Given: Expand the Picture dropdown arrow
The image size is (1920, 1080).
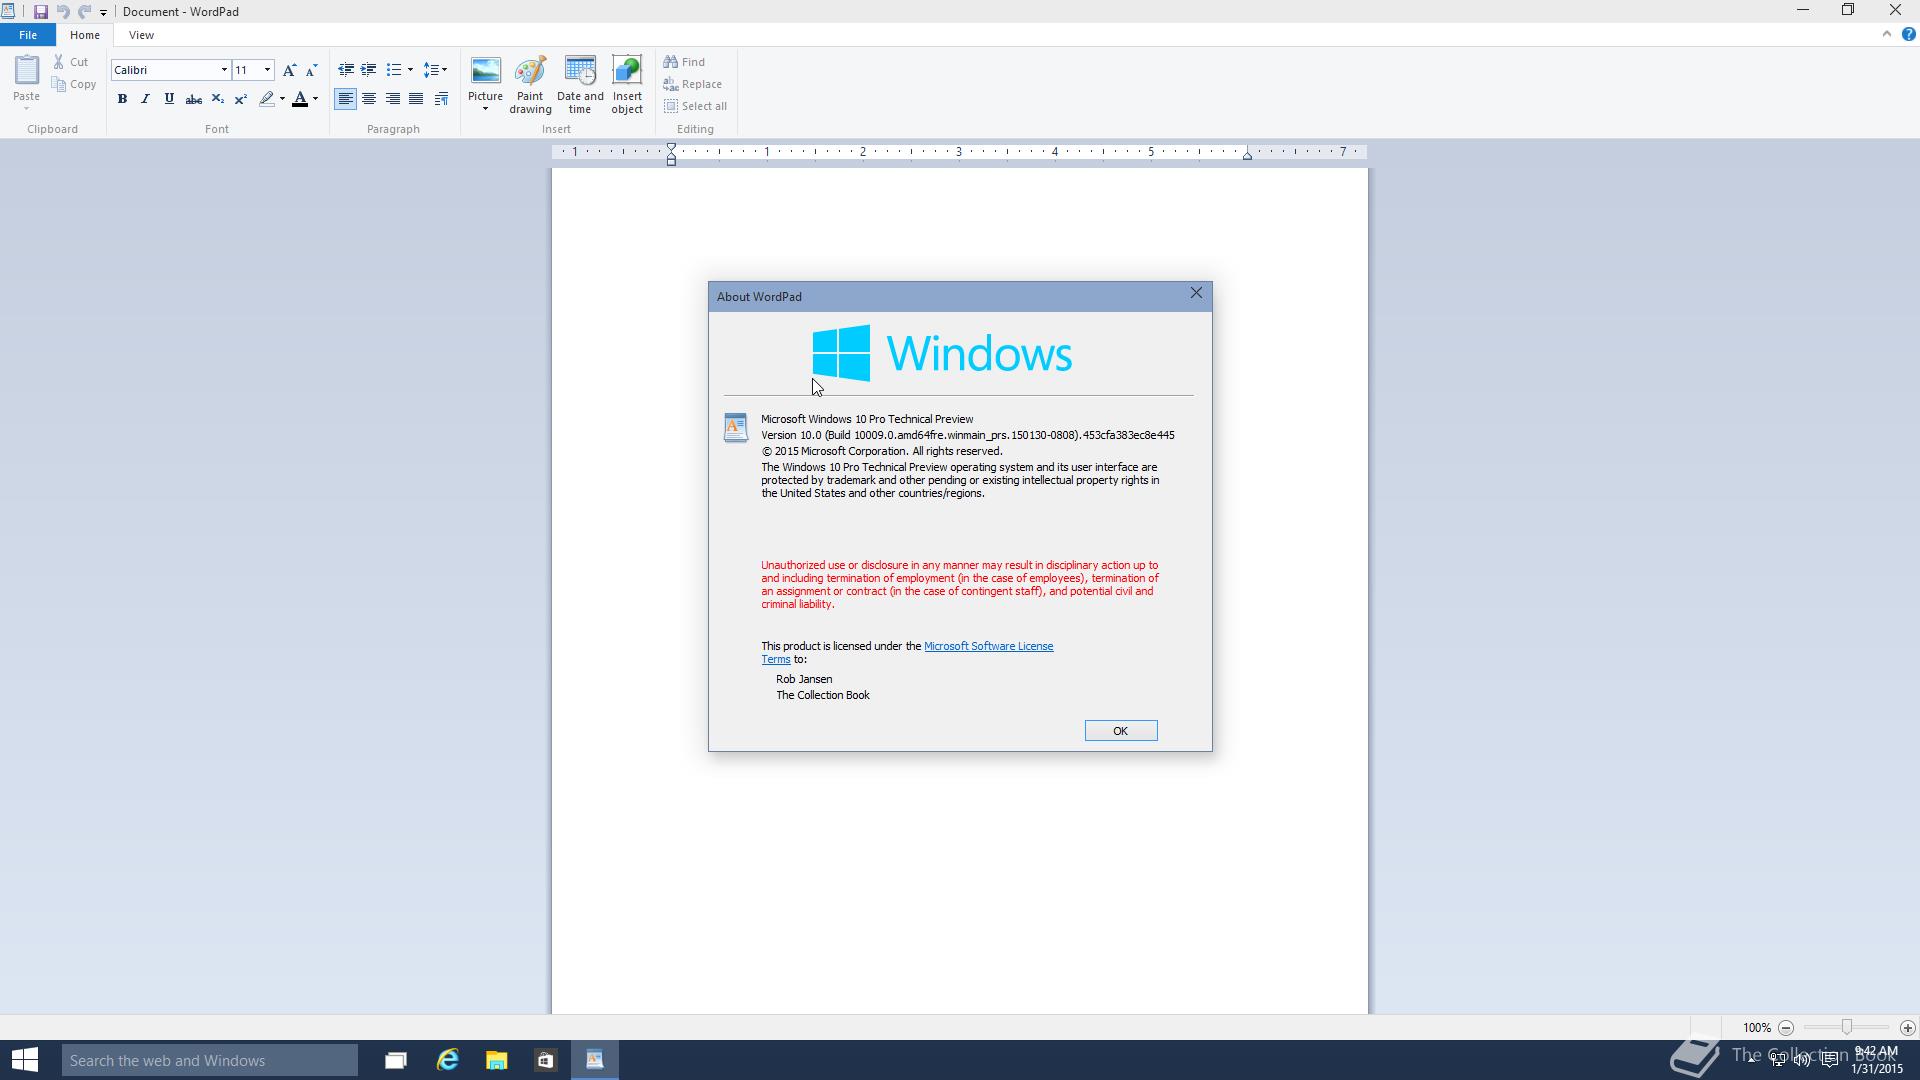Looking at the screenshot, I should [x=485, y=108].
